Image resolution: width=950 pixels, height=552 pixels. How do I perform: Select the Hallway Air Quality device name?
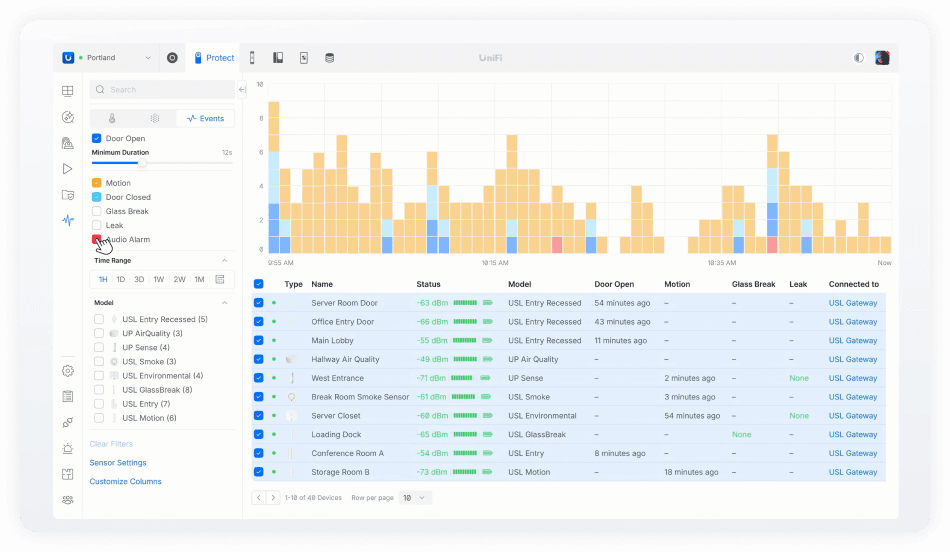(x=345, y=359)
